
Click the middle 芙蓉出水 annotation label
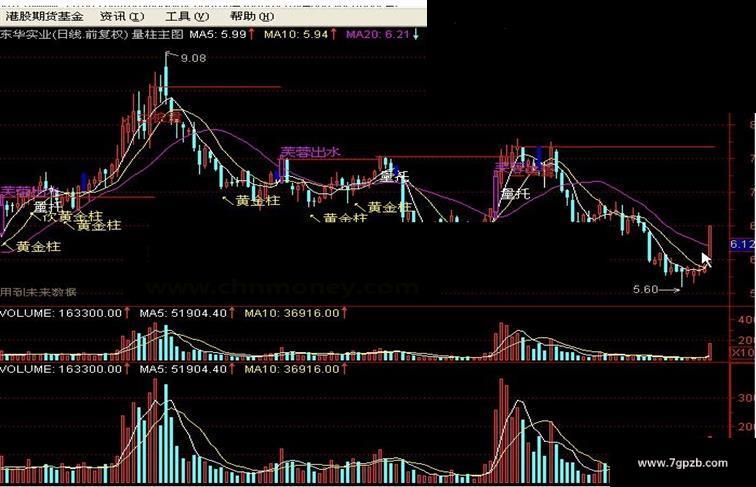pos(310,152)
